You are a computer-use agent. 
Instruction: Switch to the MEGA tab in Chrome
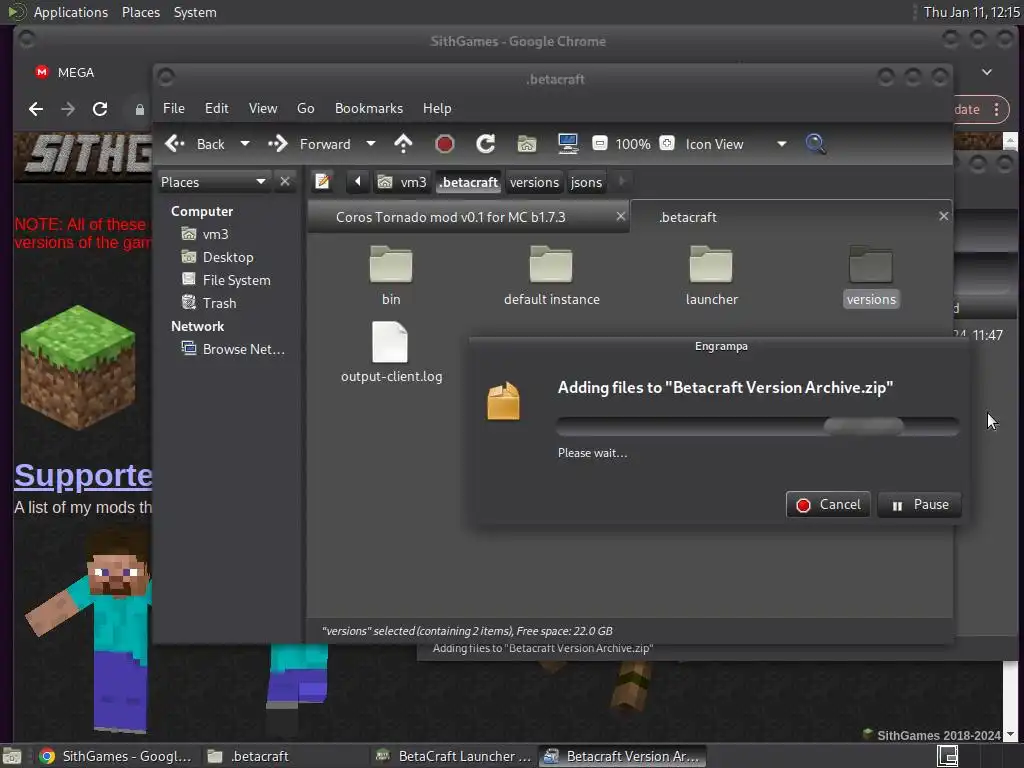65,72
